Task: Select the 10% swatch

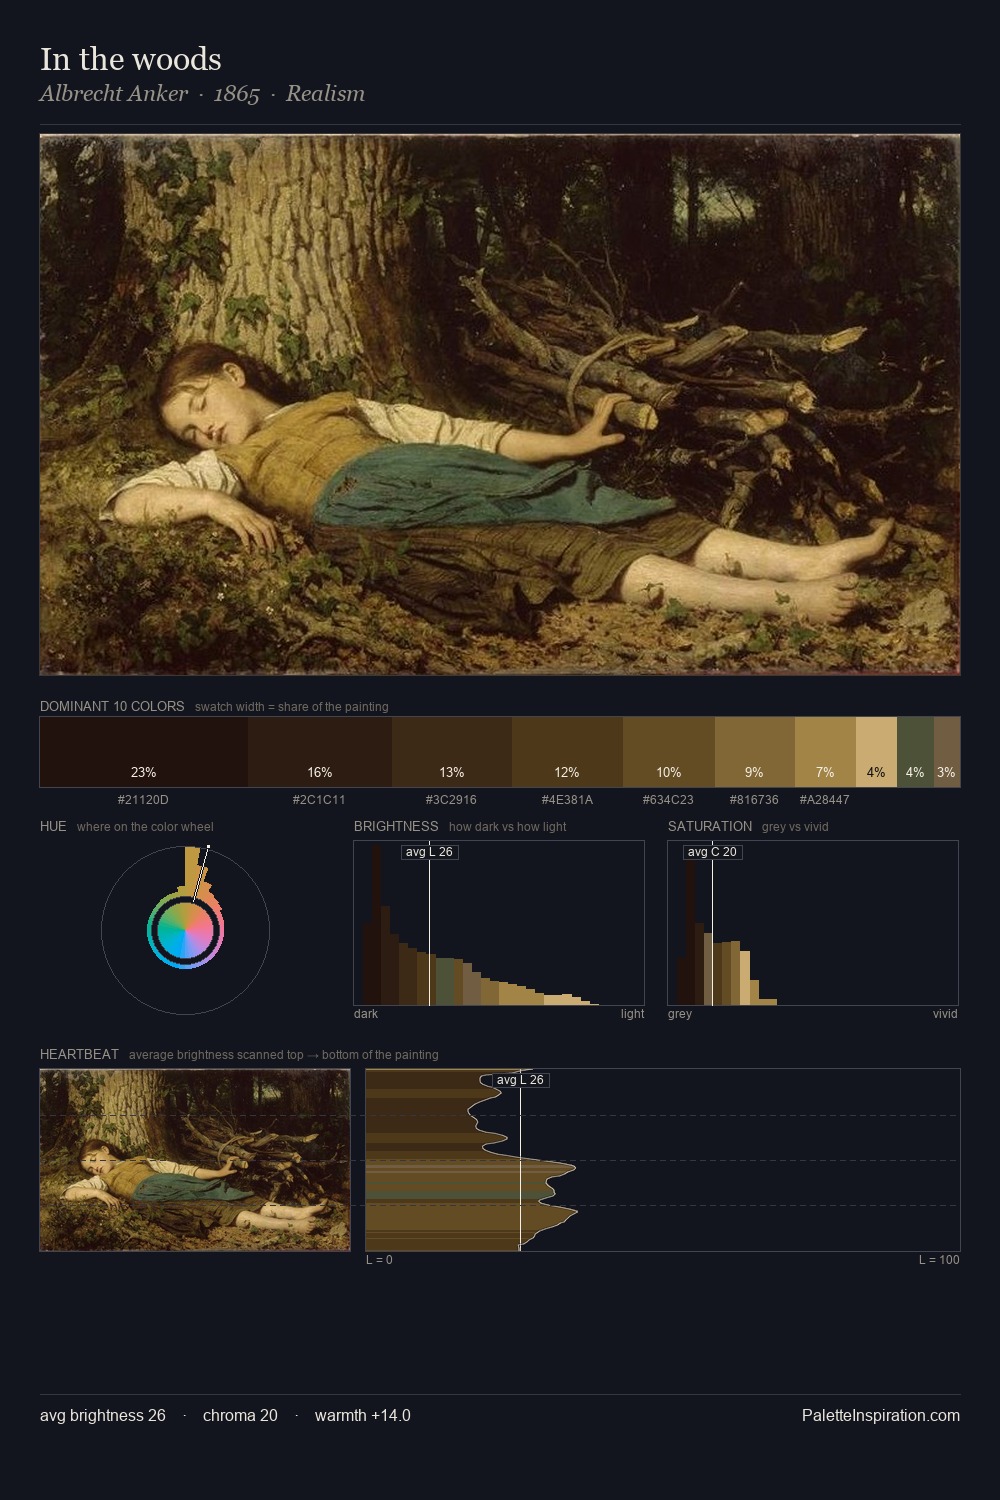Action: [x=669, y=752]
